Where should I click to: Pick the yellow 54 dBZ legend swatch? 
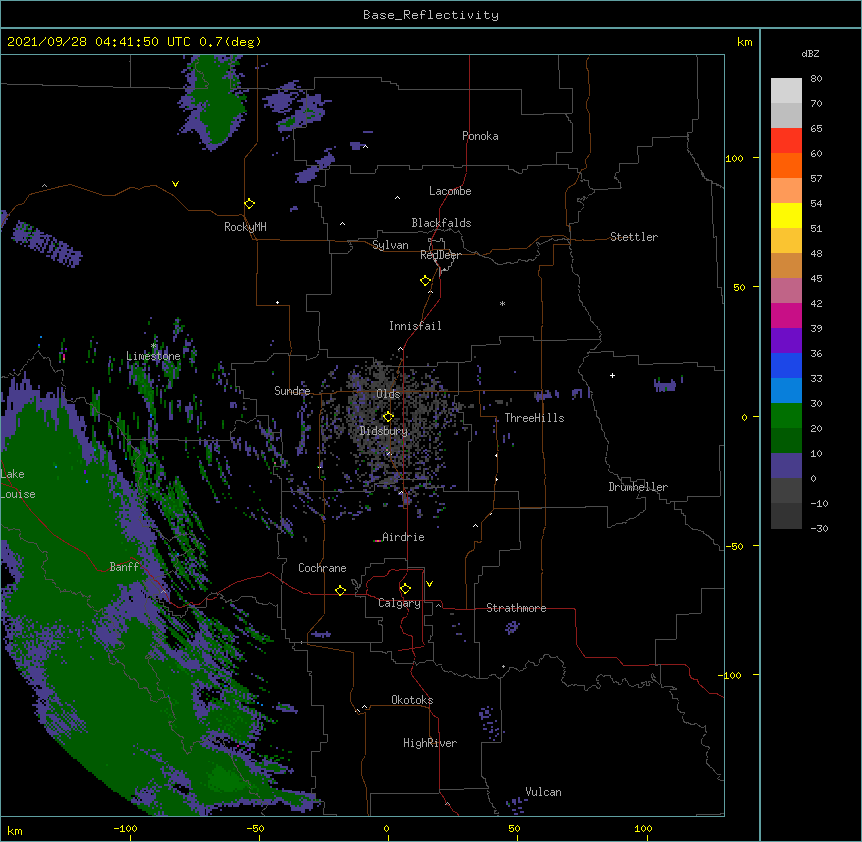tap(786, 215)
